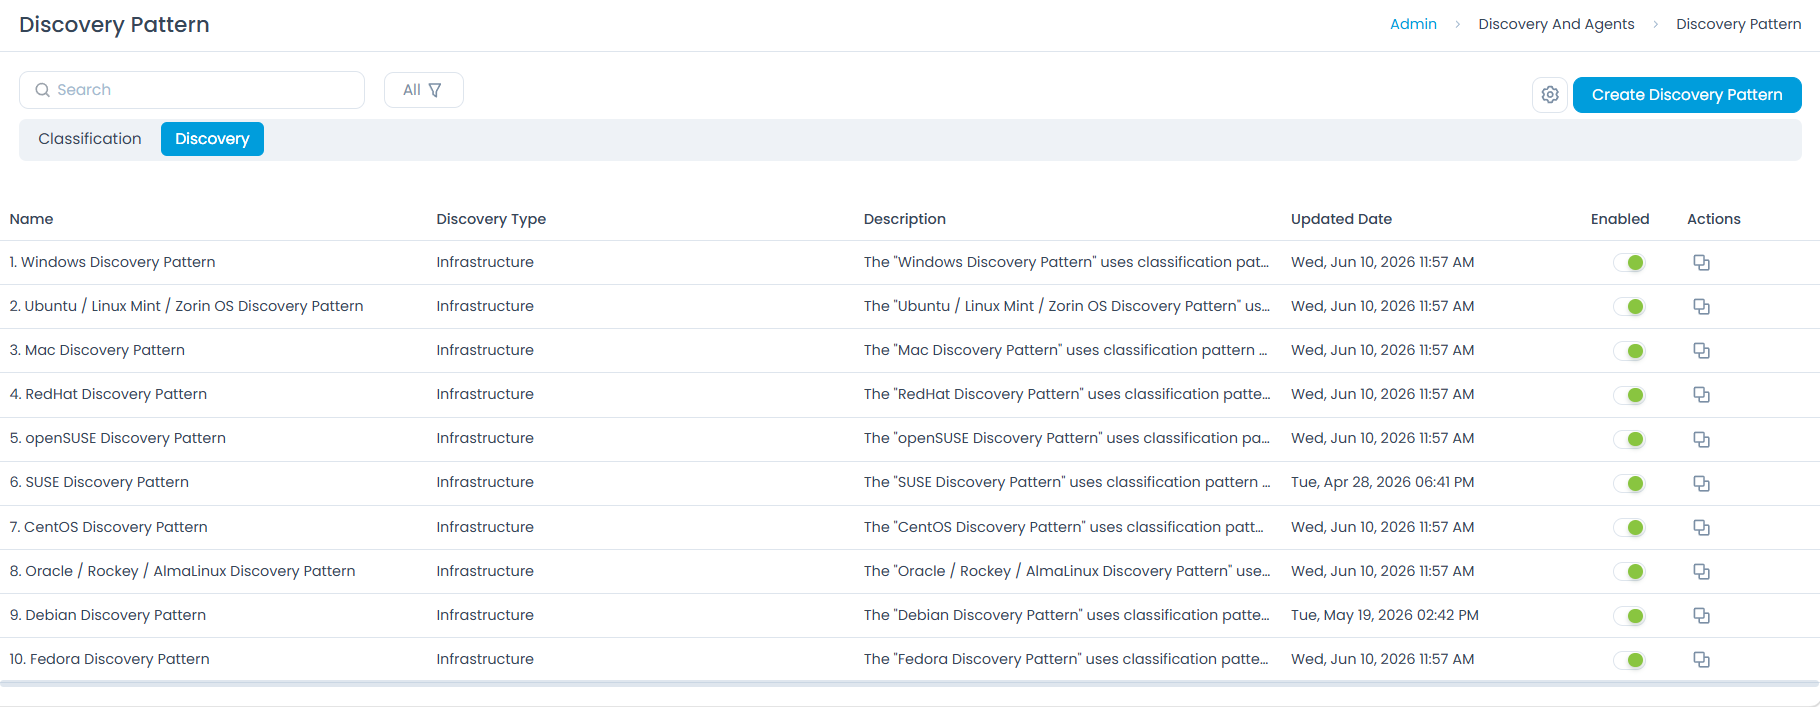
Task: Open the All filter dropdown
Action: coord(423,90)
